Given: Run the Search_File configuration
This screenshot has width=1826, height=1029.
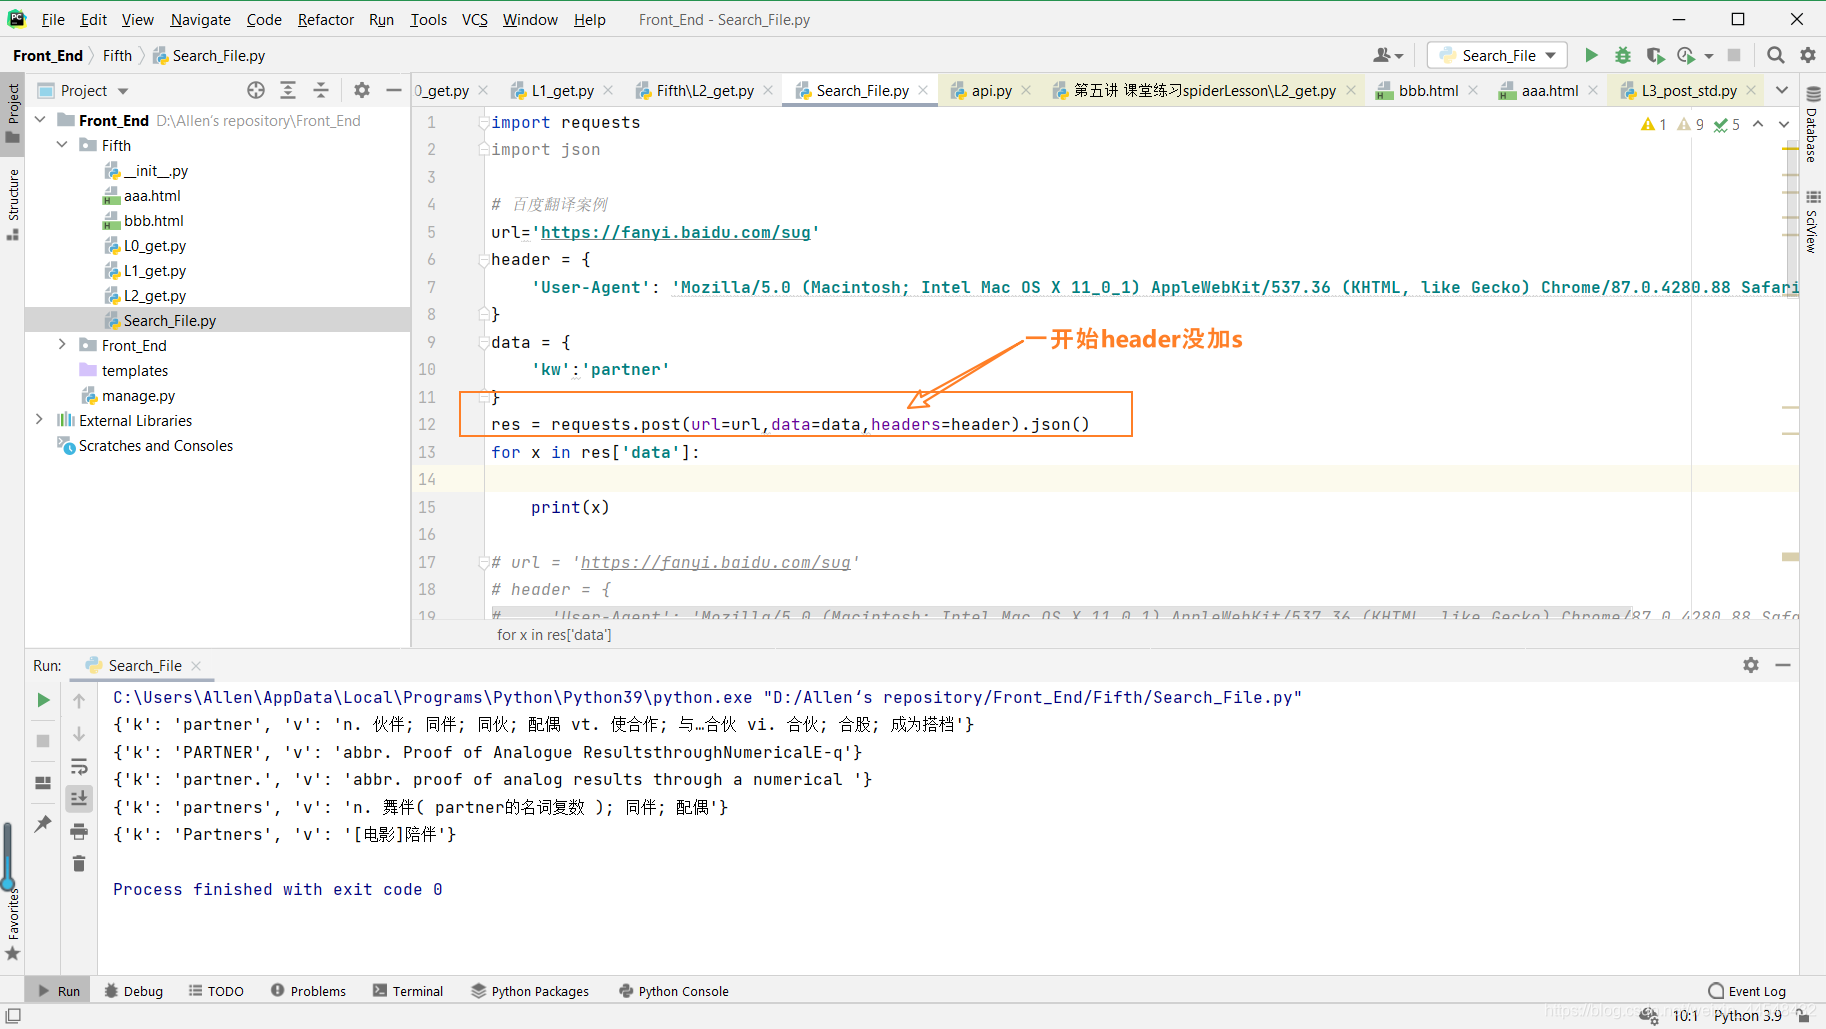Looking at the screenshot, I should coord(1591,55).
